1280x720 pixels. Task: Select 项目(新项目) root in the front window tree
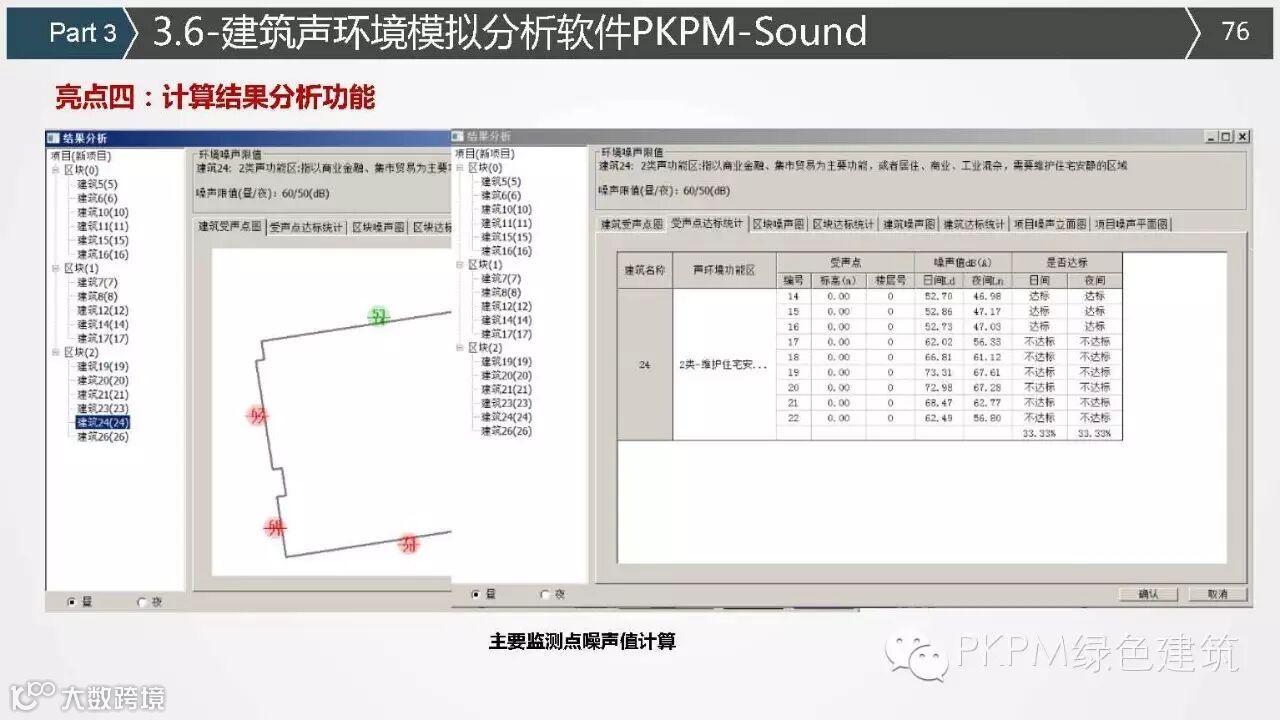(x=485, y=154)
